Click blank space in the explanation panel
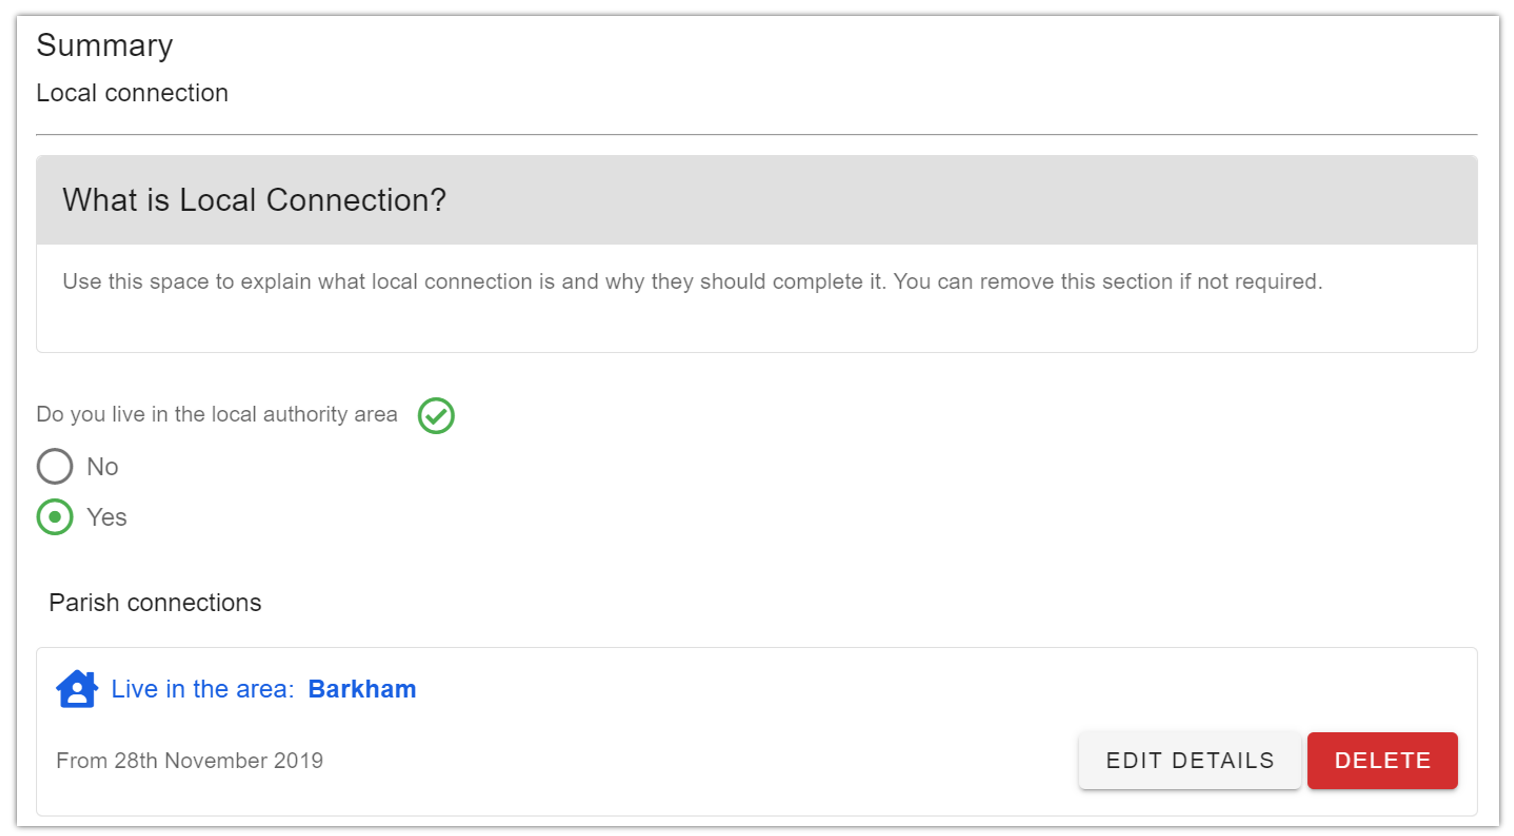Screen dimensions: 1514x836 756,325
